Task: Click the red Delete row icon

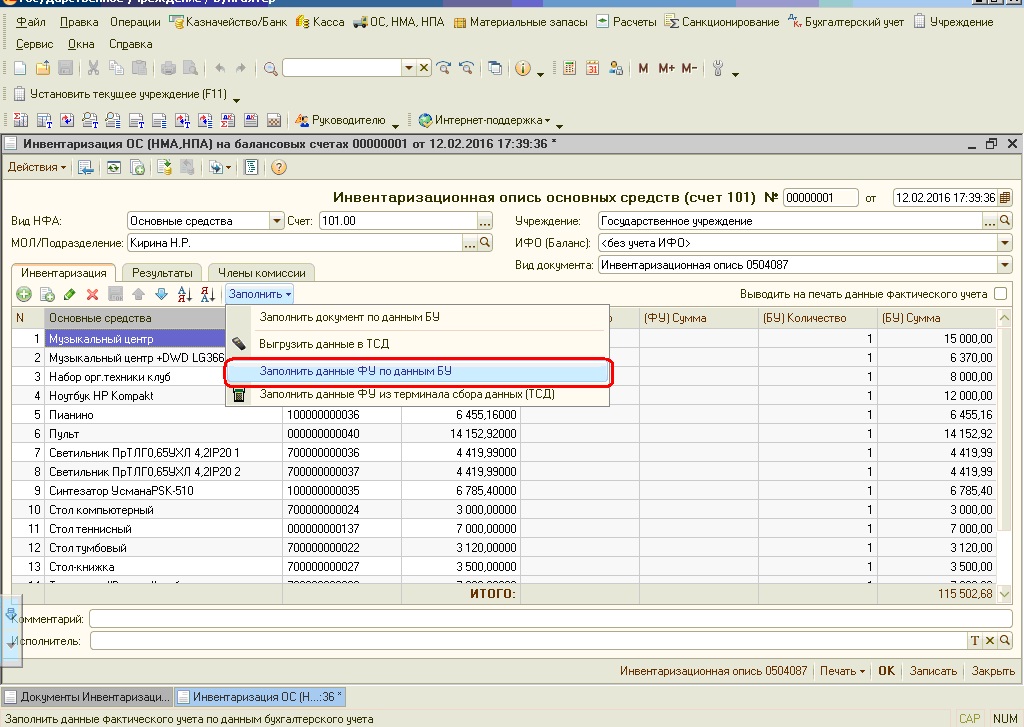Action: (x=92, y=294)
